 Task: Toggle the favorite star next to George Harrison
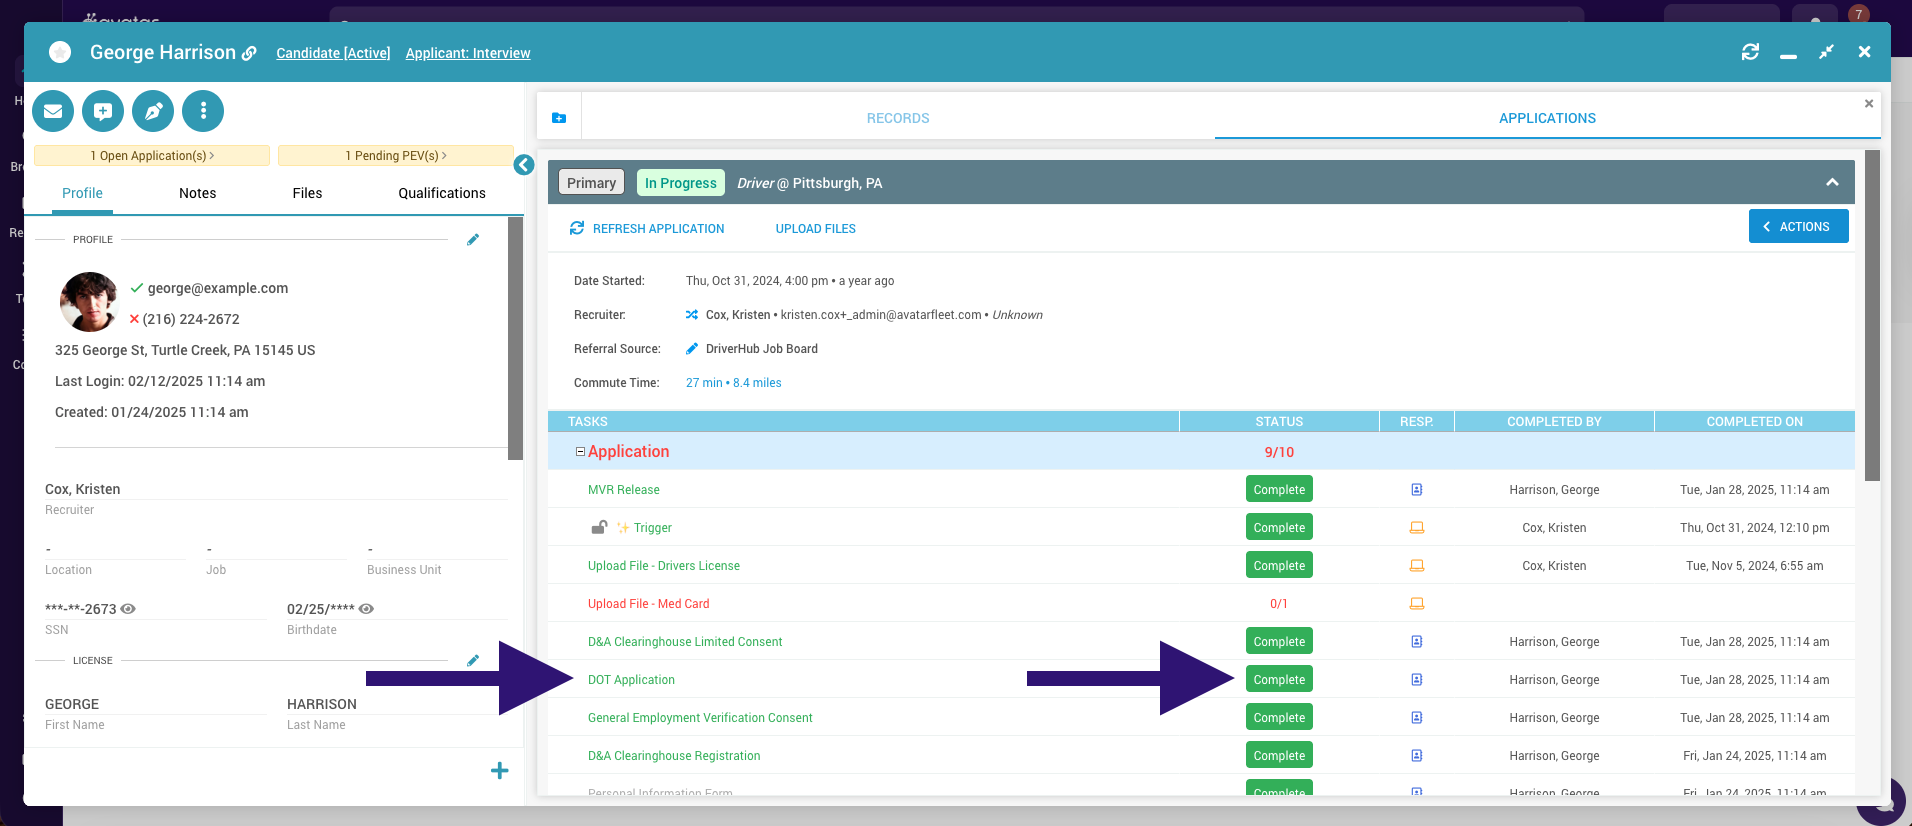coord(60,52)
